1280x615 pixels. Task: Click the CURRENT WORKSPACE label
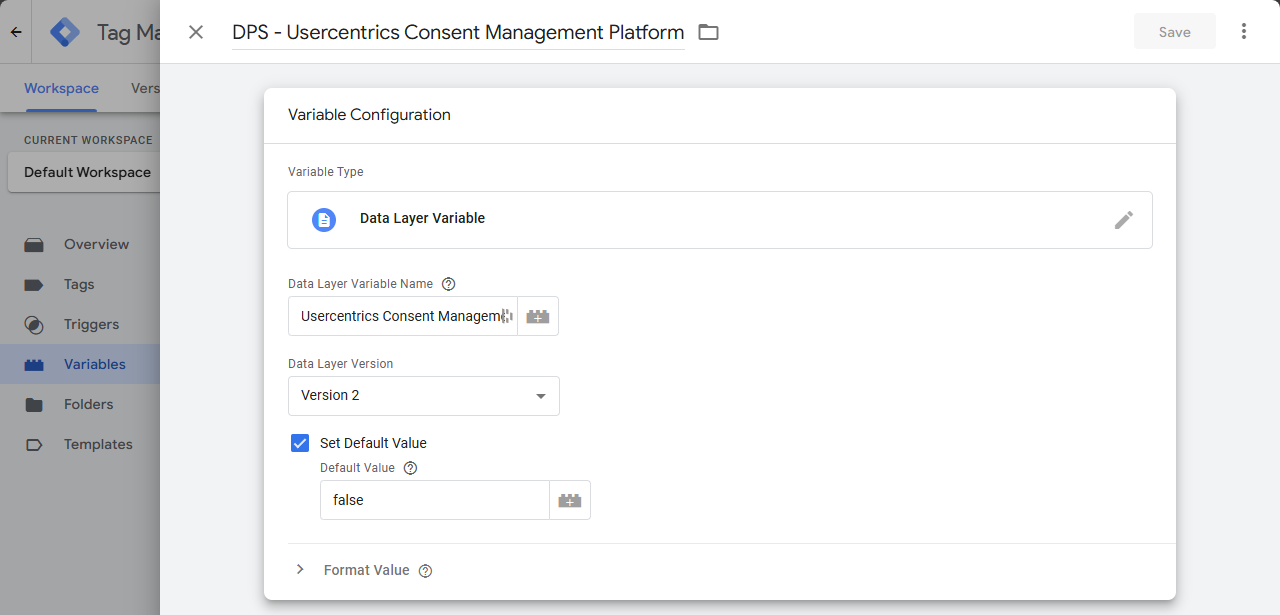pyautogui.click(x=88, y=140)
